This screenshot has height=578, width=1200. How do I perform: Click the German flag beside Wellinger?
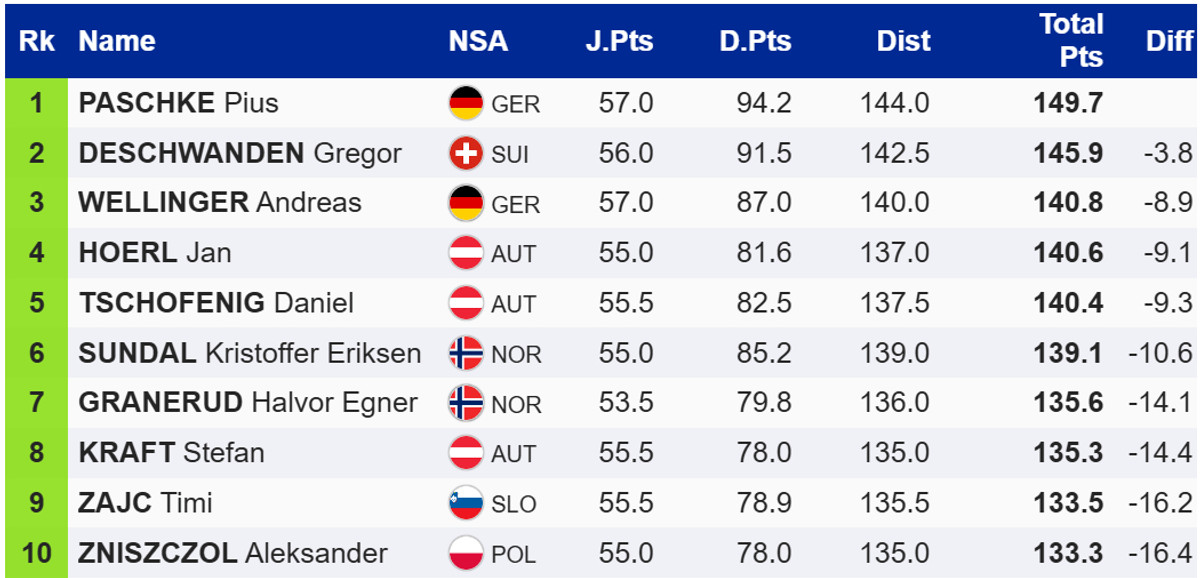tap(466, 203)
